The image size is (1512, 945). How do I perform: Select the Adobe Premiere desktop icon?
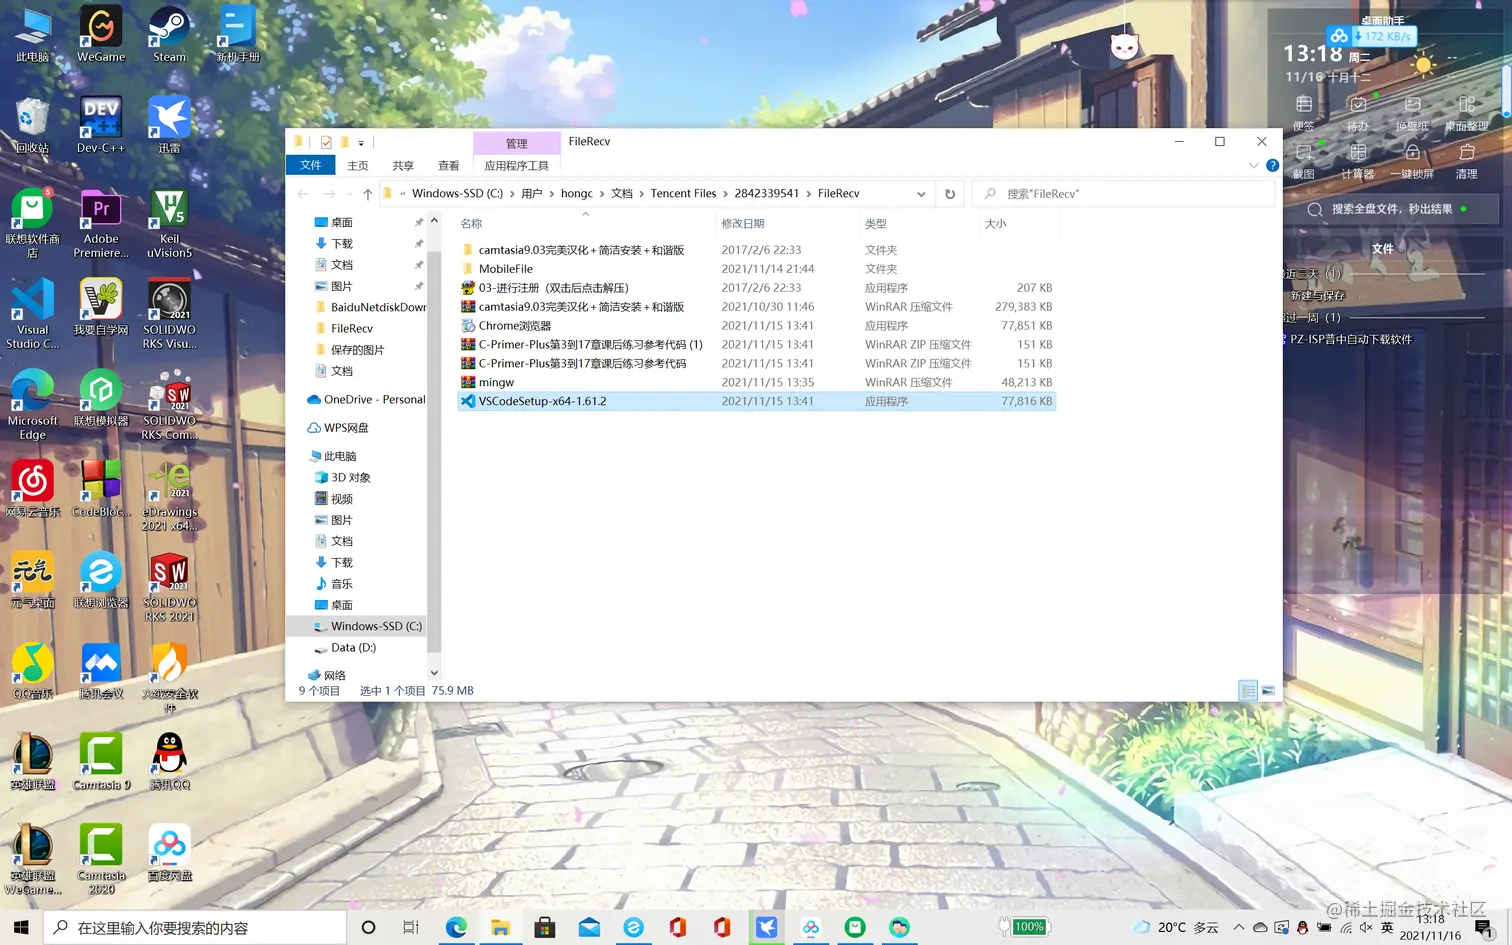101,223
